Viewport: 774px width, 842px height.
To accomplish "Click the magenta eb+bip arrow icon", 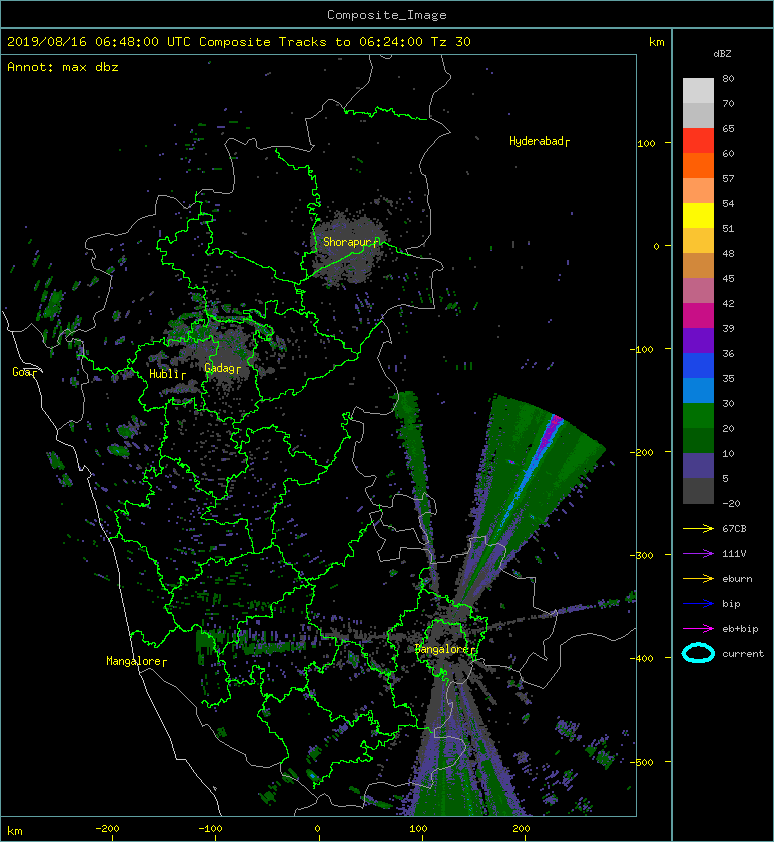I will click(x=698, y=628).
